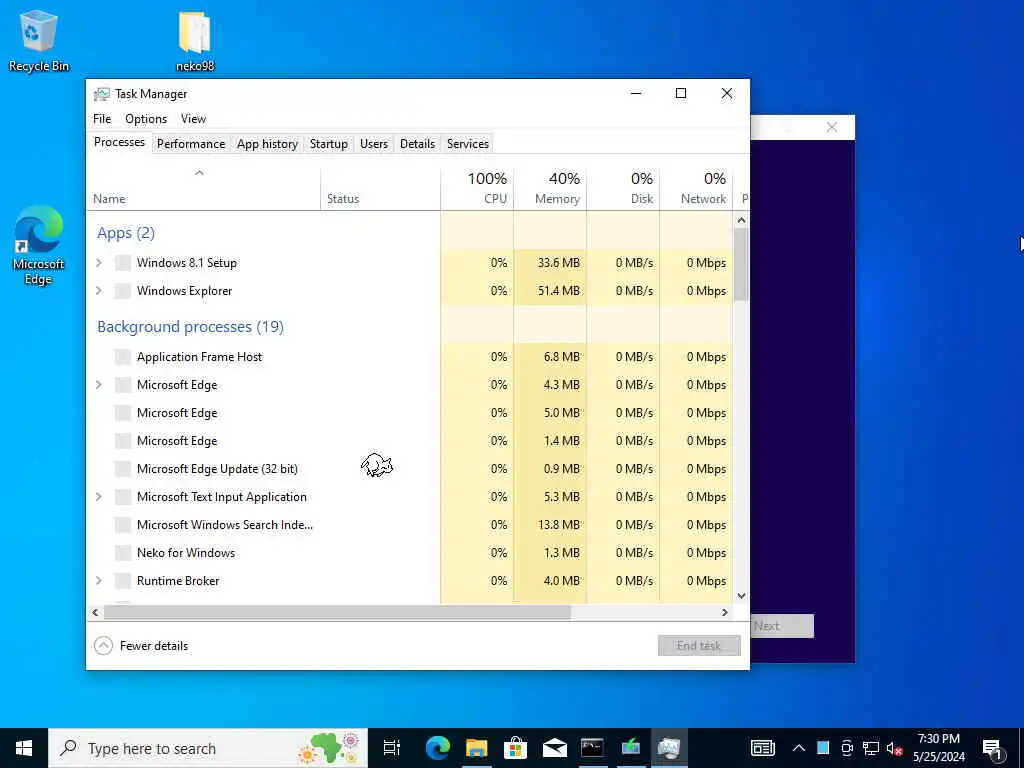Open the Options menu
Viewport: 1024px width, 768px height.
[x=146, y=119]
